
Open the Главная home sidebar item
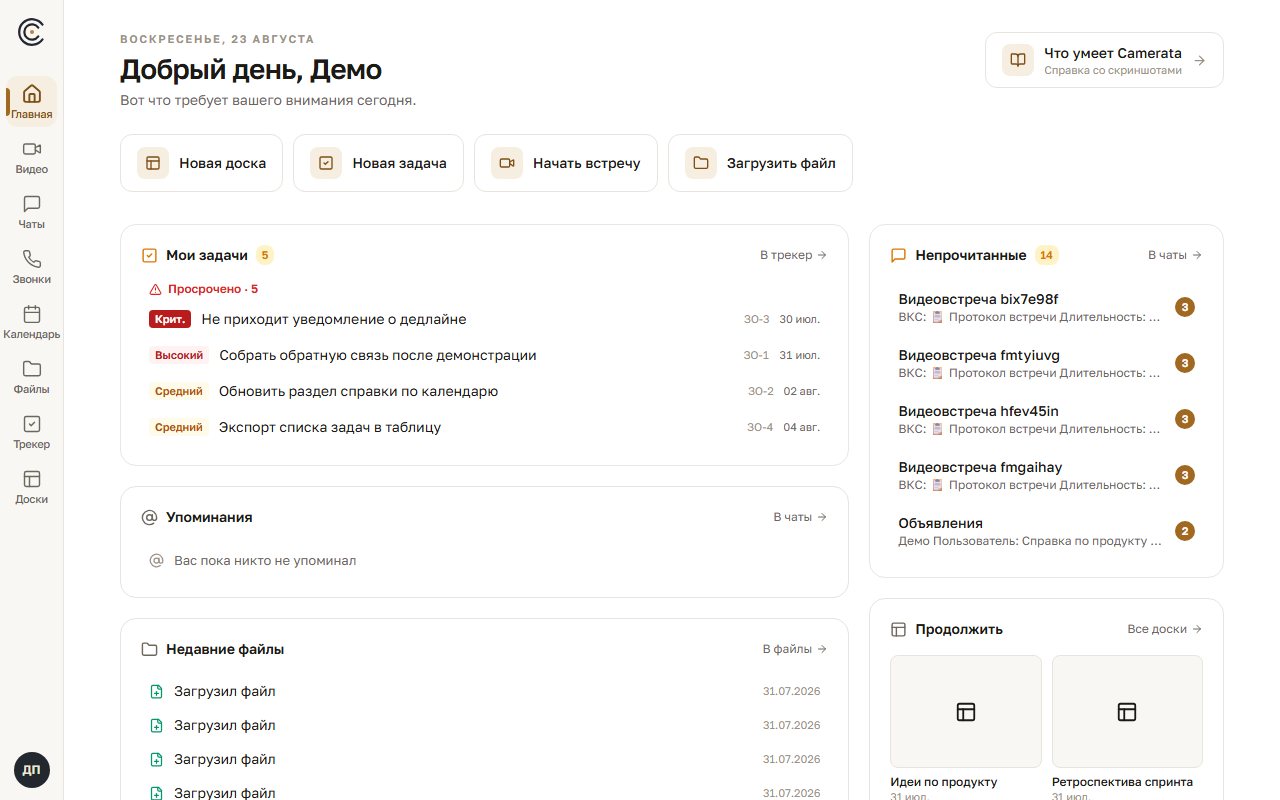[32, 101]
